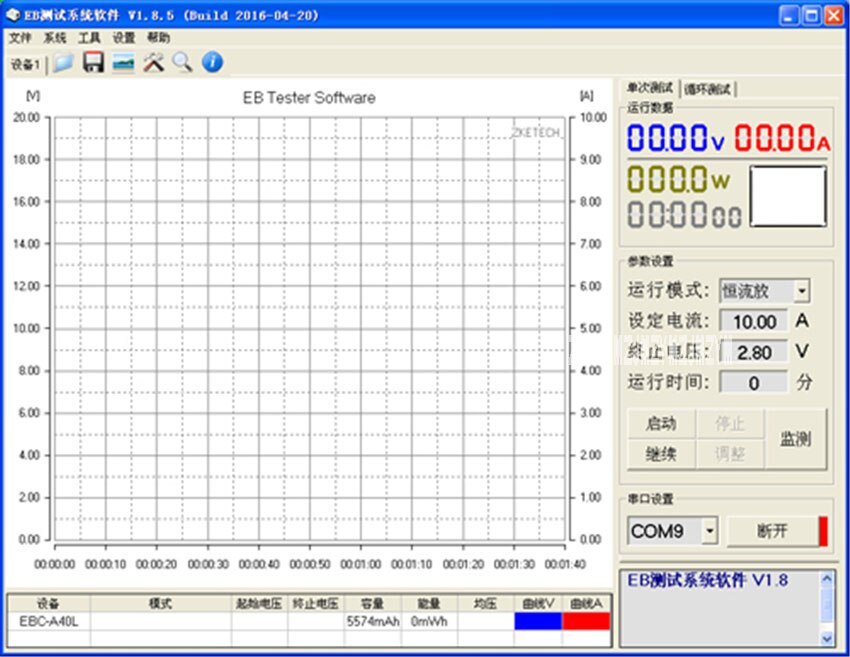Viewport: 850px width, 657px height.
Task: Save the current test data
Action: pyautogui.click(x=92, y=61)
